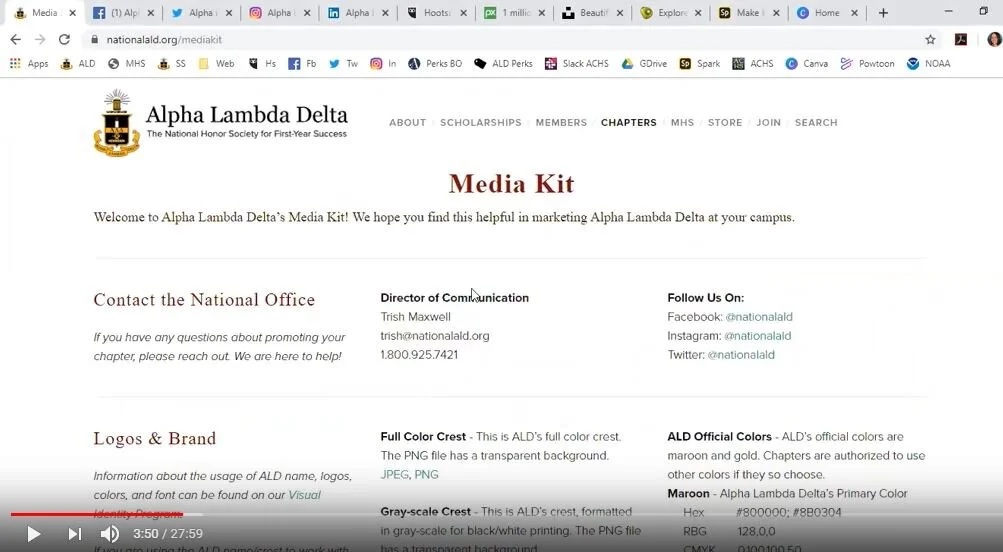Close the Explore browser tab
The image size is (1003, 552).
697,13
